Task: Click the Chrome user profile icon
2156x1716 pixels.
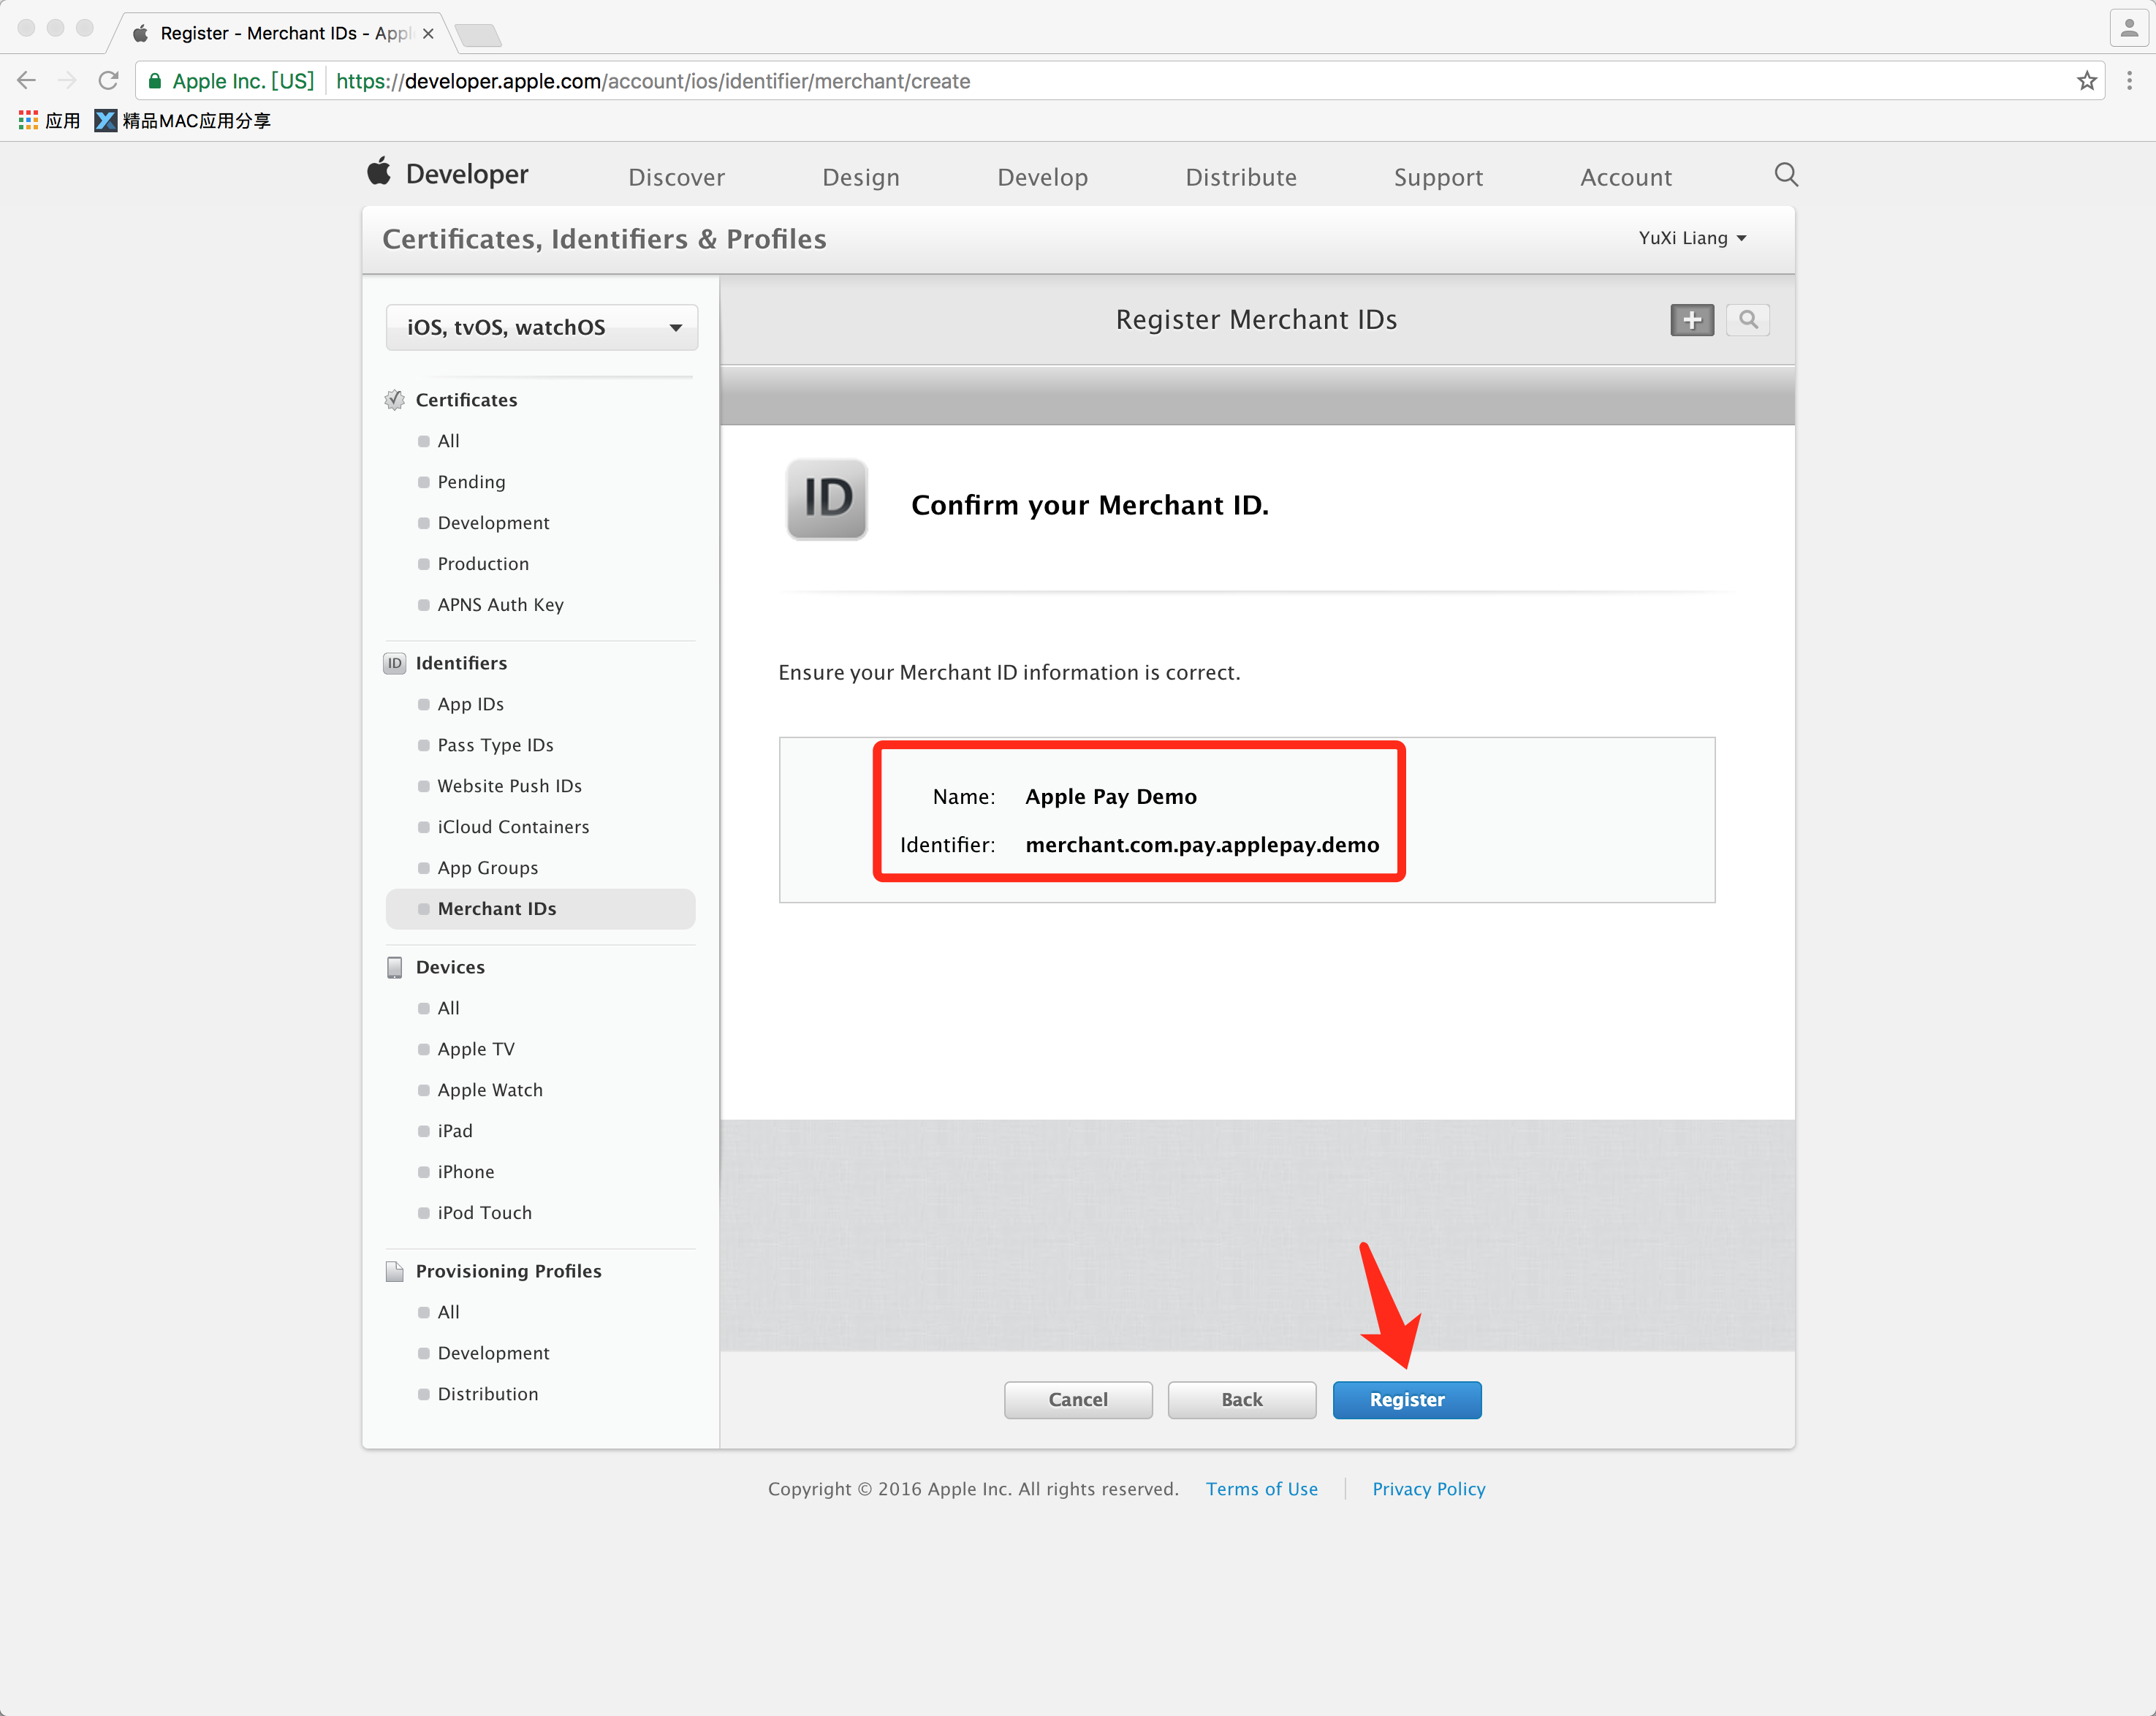Action: pyautogui.click(x=2129, y=29)
